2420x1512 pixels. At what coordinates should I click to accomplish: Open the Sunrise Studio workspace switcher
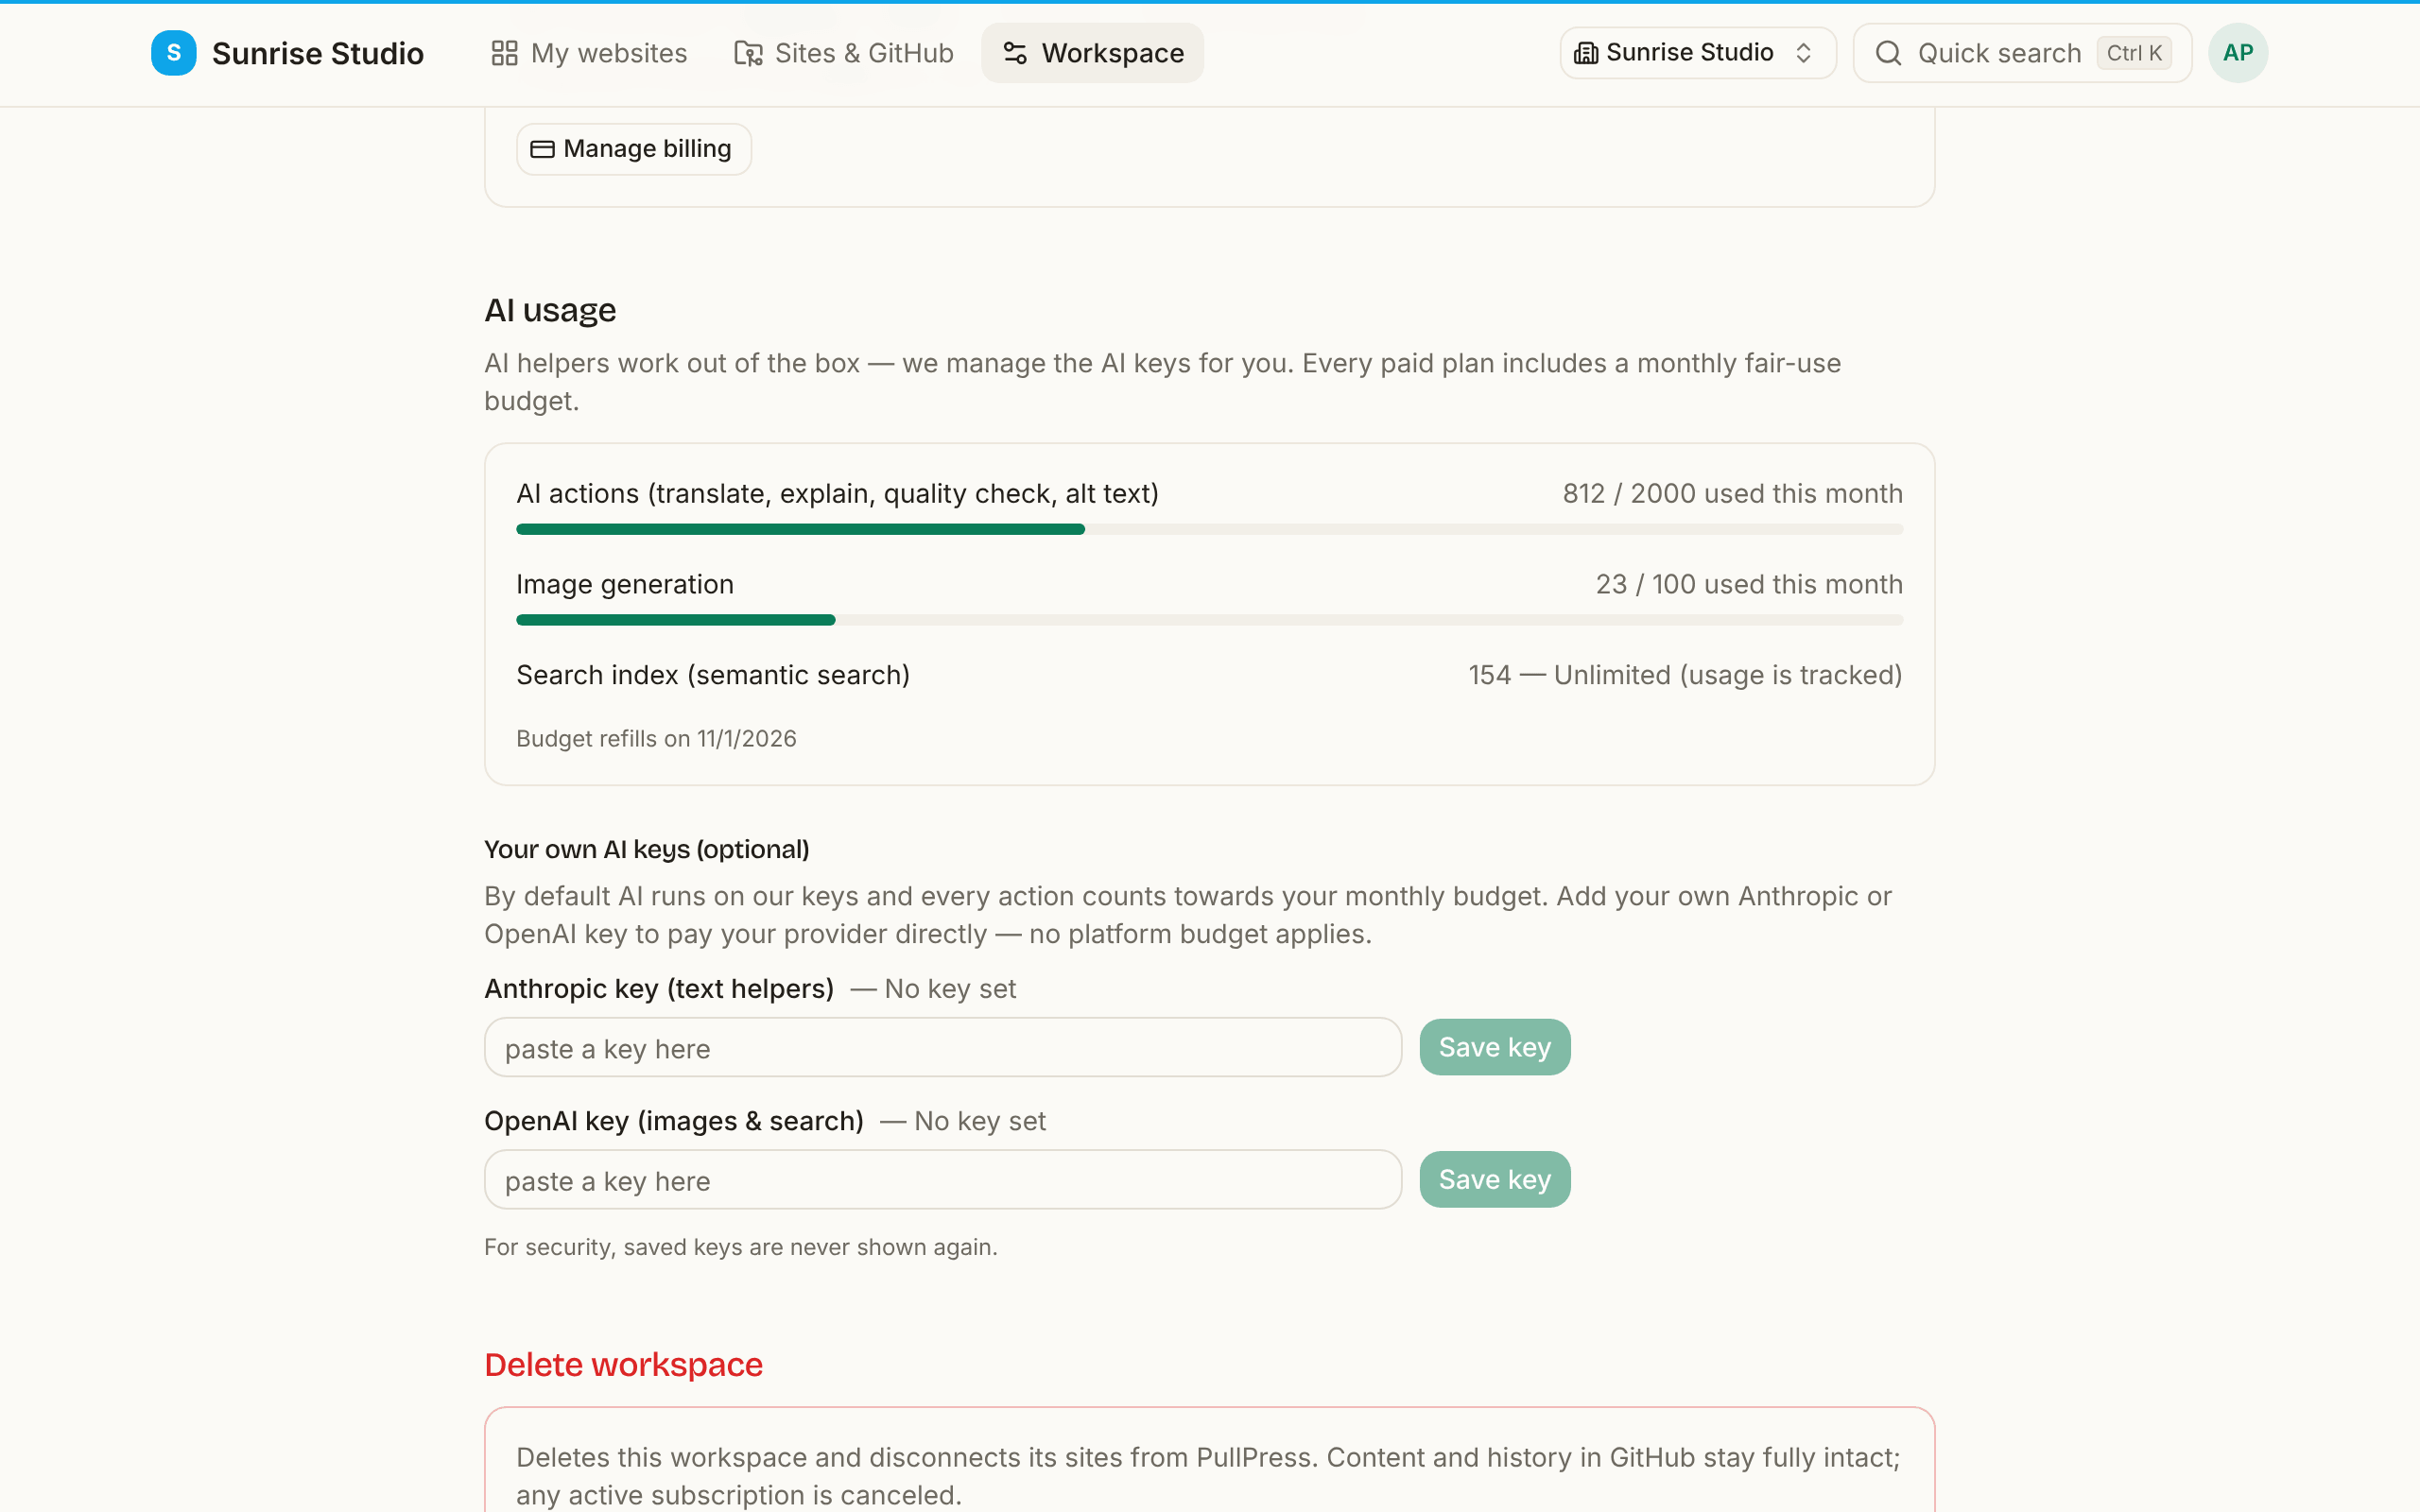click(x=1697, y=53)
